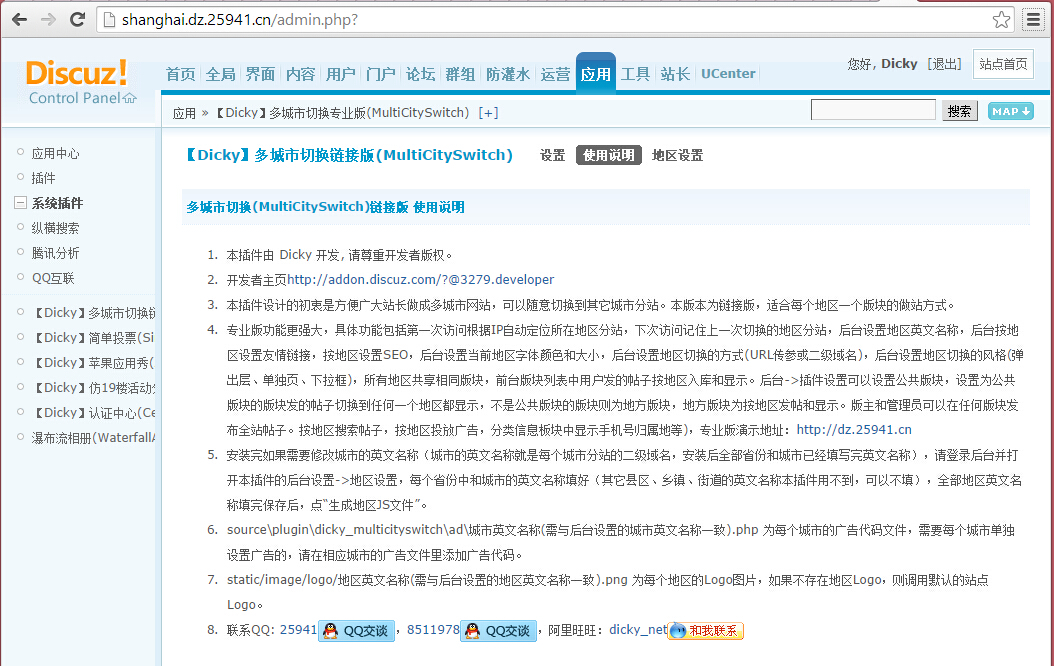The width and height of the screenshot is (1054, 666).
Task: Open 【Dicky】多城市切换 sidebar plugin
Action: tap(93, 313)
